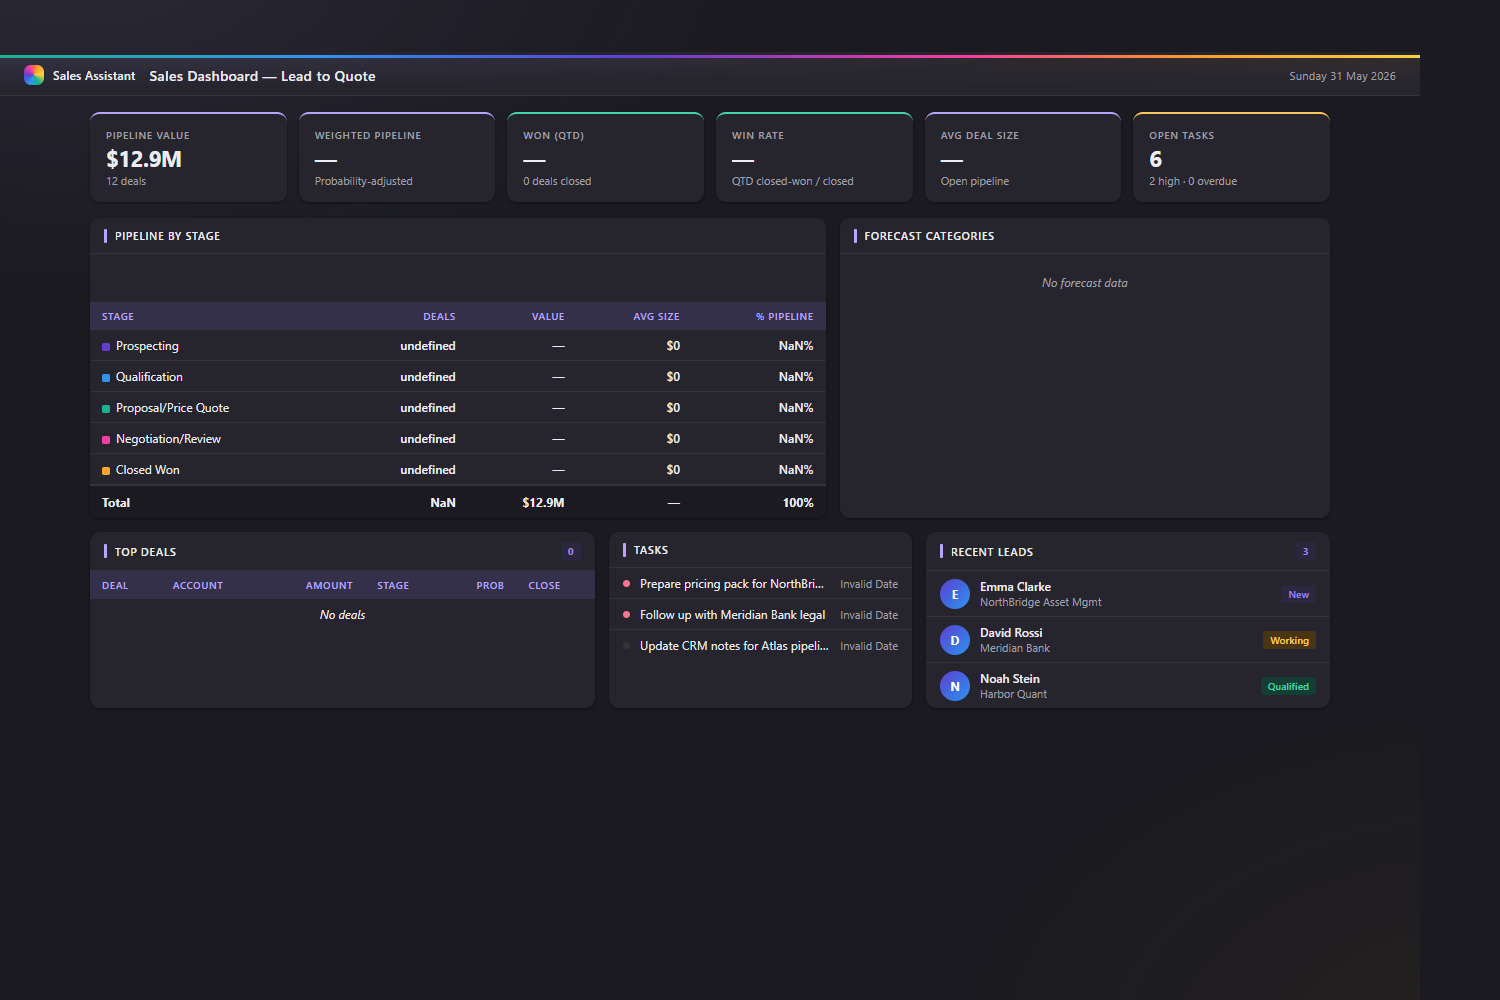Image resolution: width=1500 pixels, height=1000 pixels.
Task: Open the Pipeline Value $12.9M card
Action: point(188,157)
